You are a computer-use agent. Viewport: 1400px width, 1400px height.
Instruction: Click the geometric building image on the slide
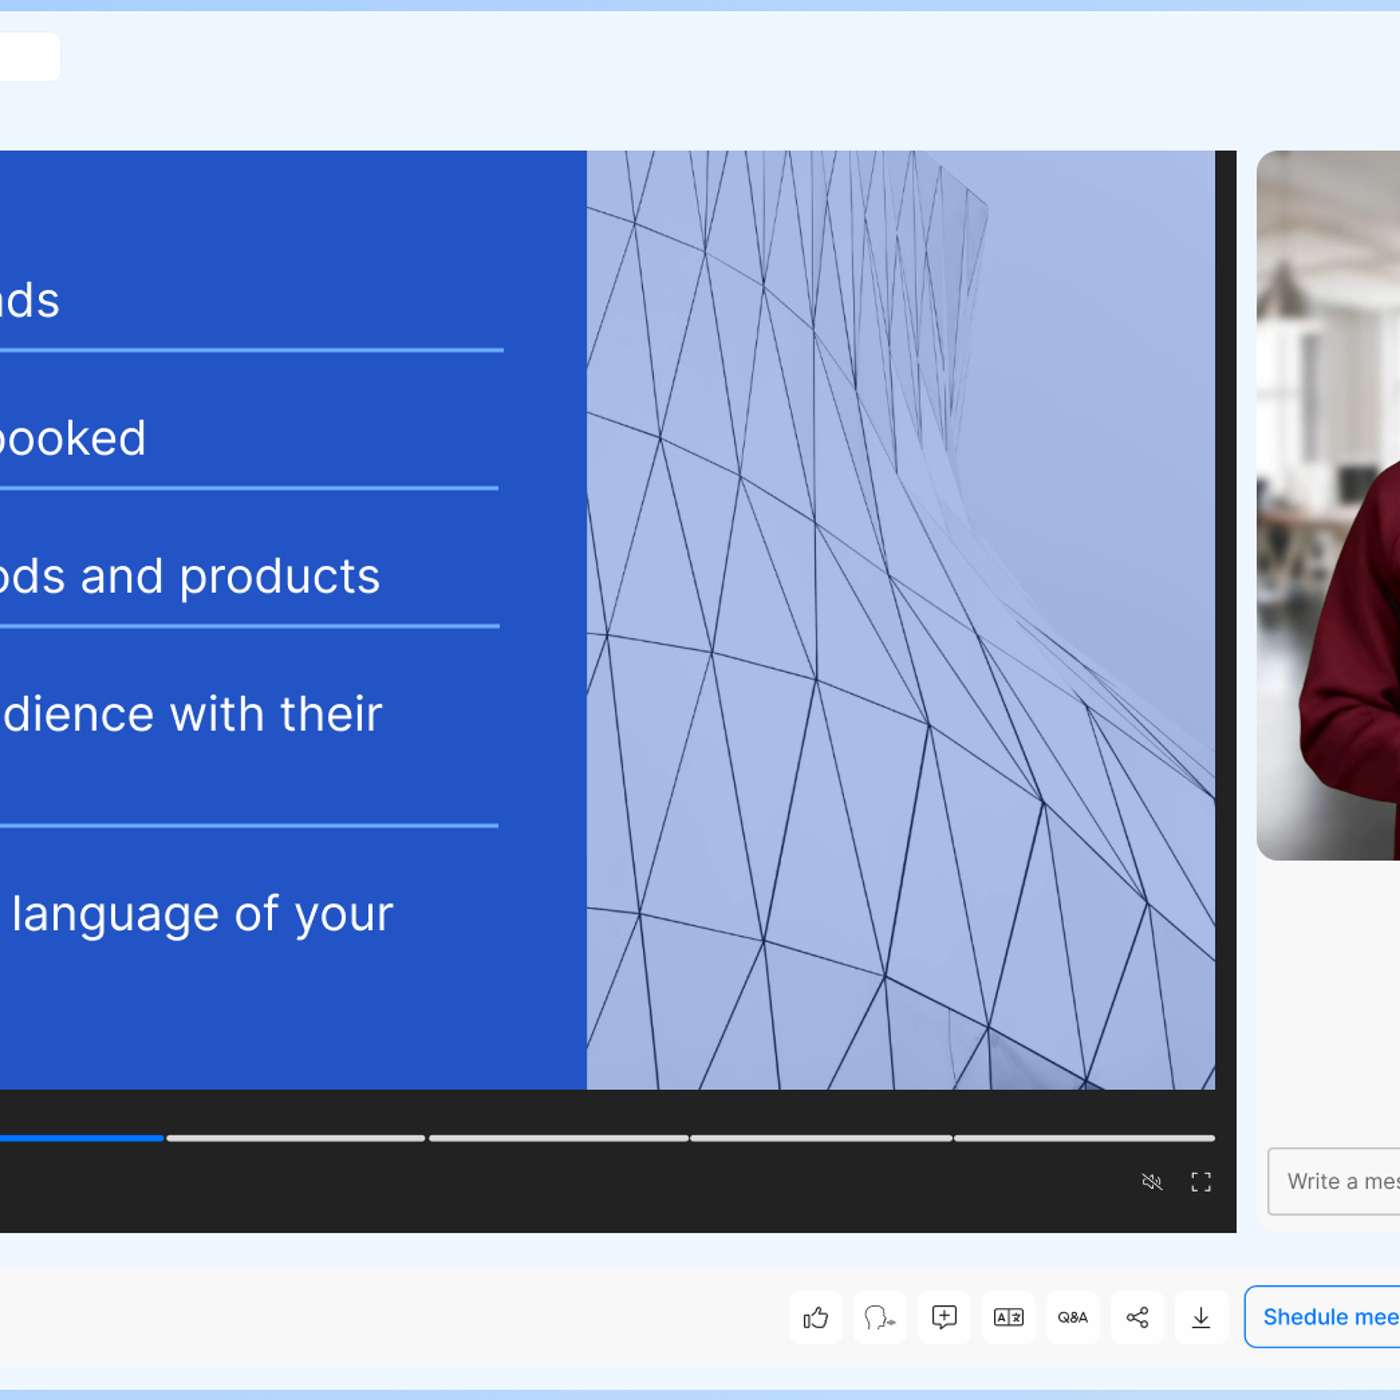(x=901, y=620)
